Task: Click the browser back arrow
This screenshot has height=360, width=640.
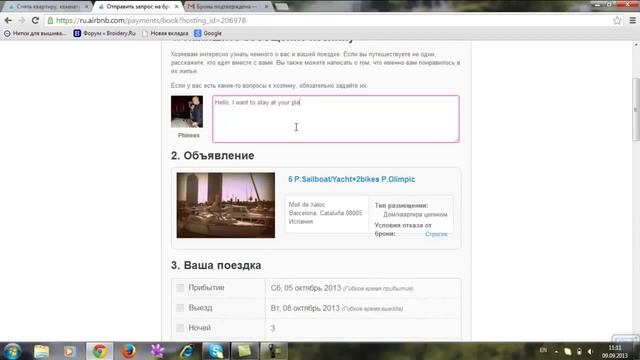Action: (x=8, y=20)
